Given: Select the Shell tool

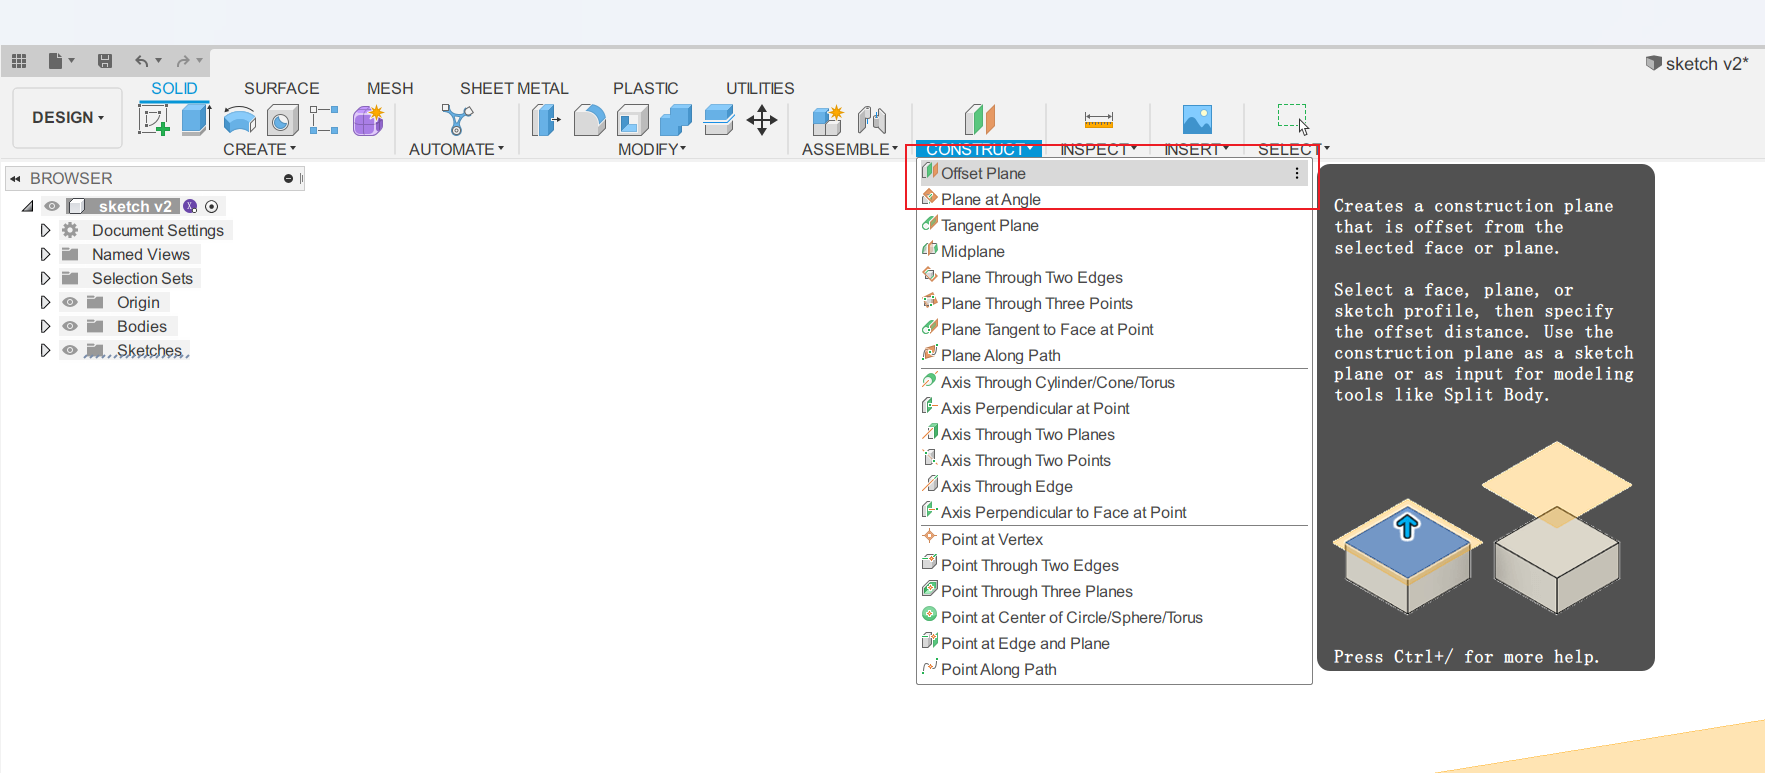Looking at the screenshot, I should tap(633, 120).
